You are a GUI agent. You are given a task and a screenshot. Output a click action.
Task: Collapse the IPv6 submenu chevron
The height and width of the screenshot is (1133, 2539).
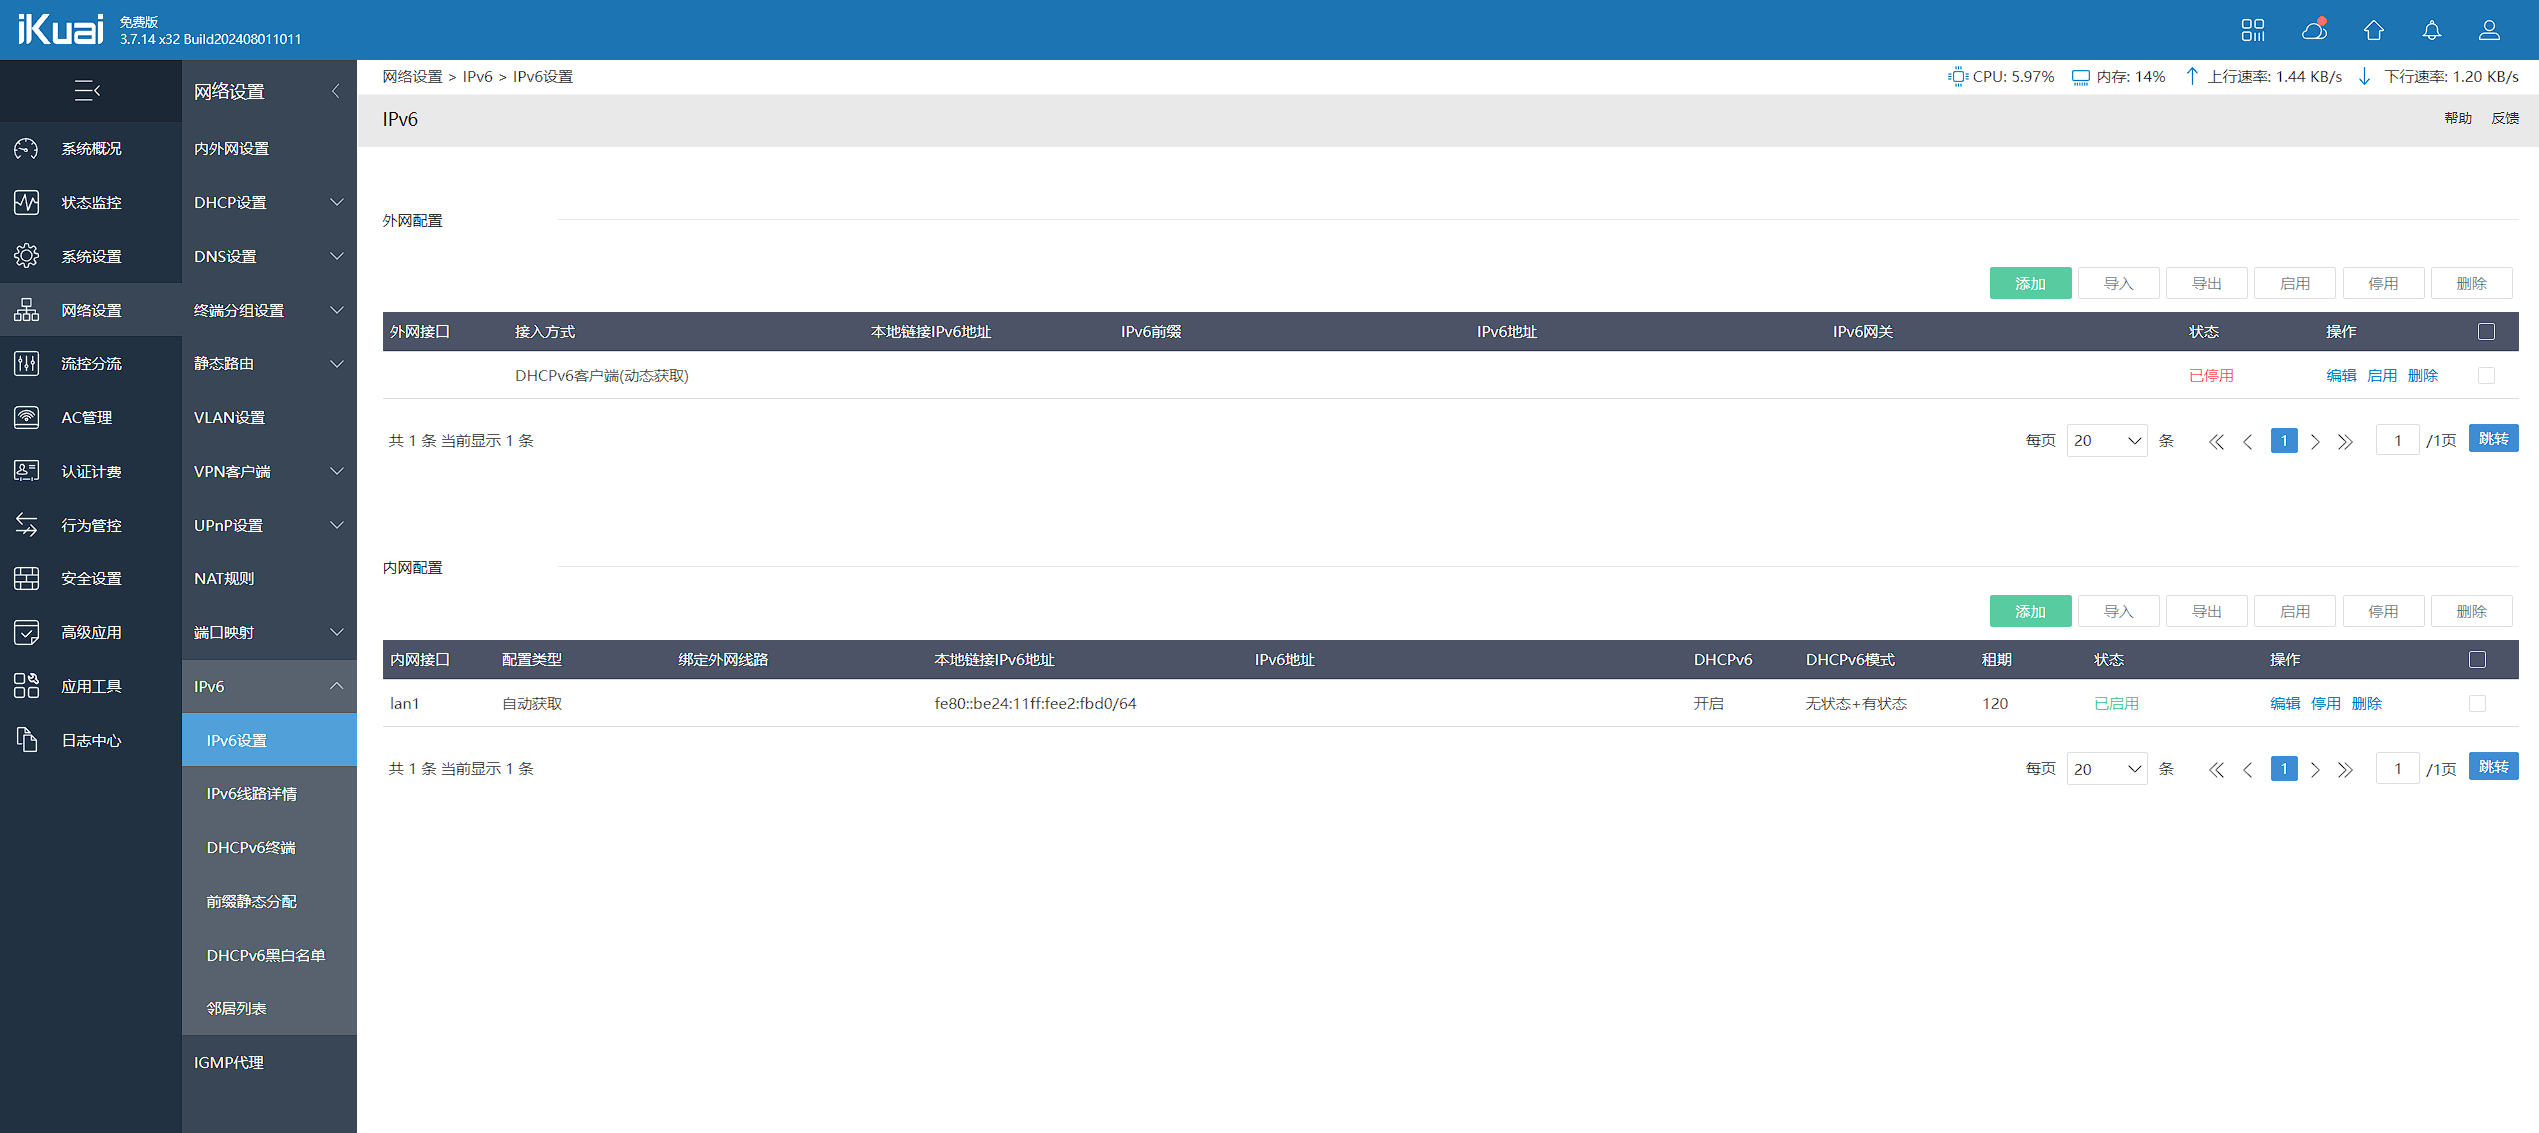click(336, 686)
